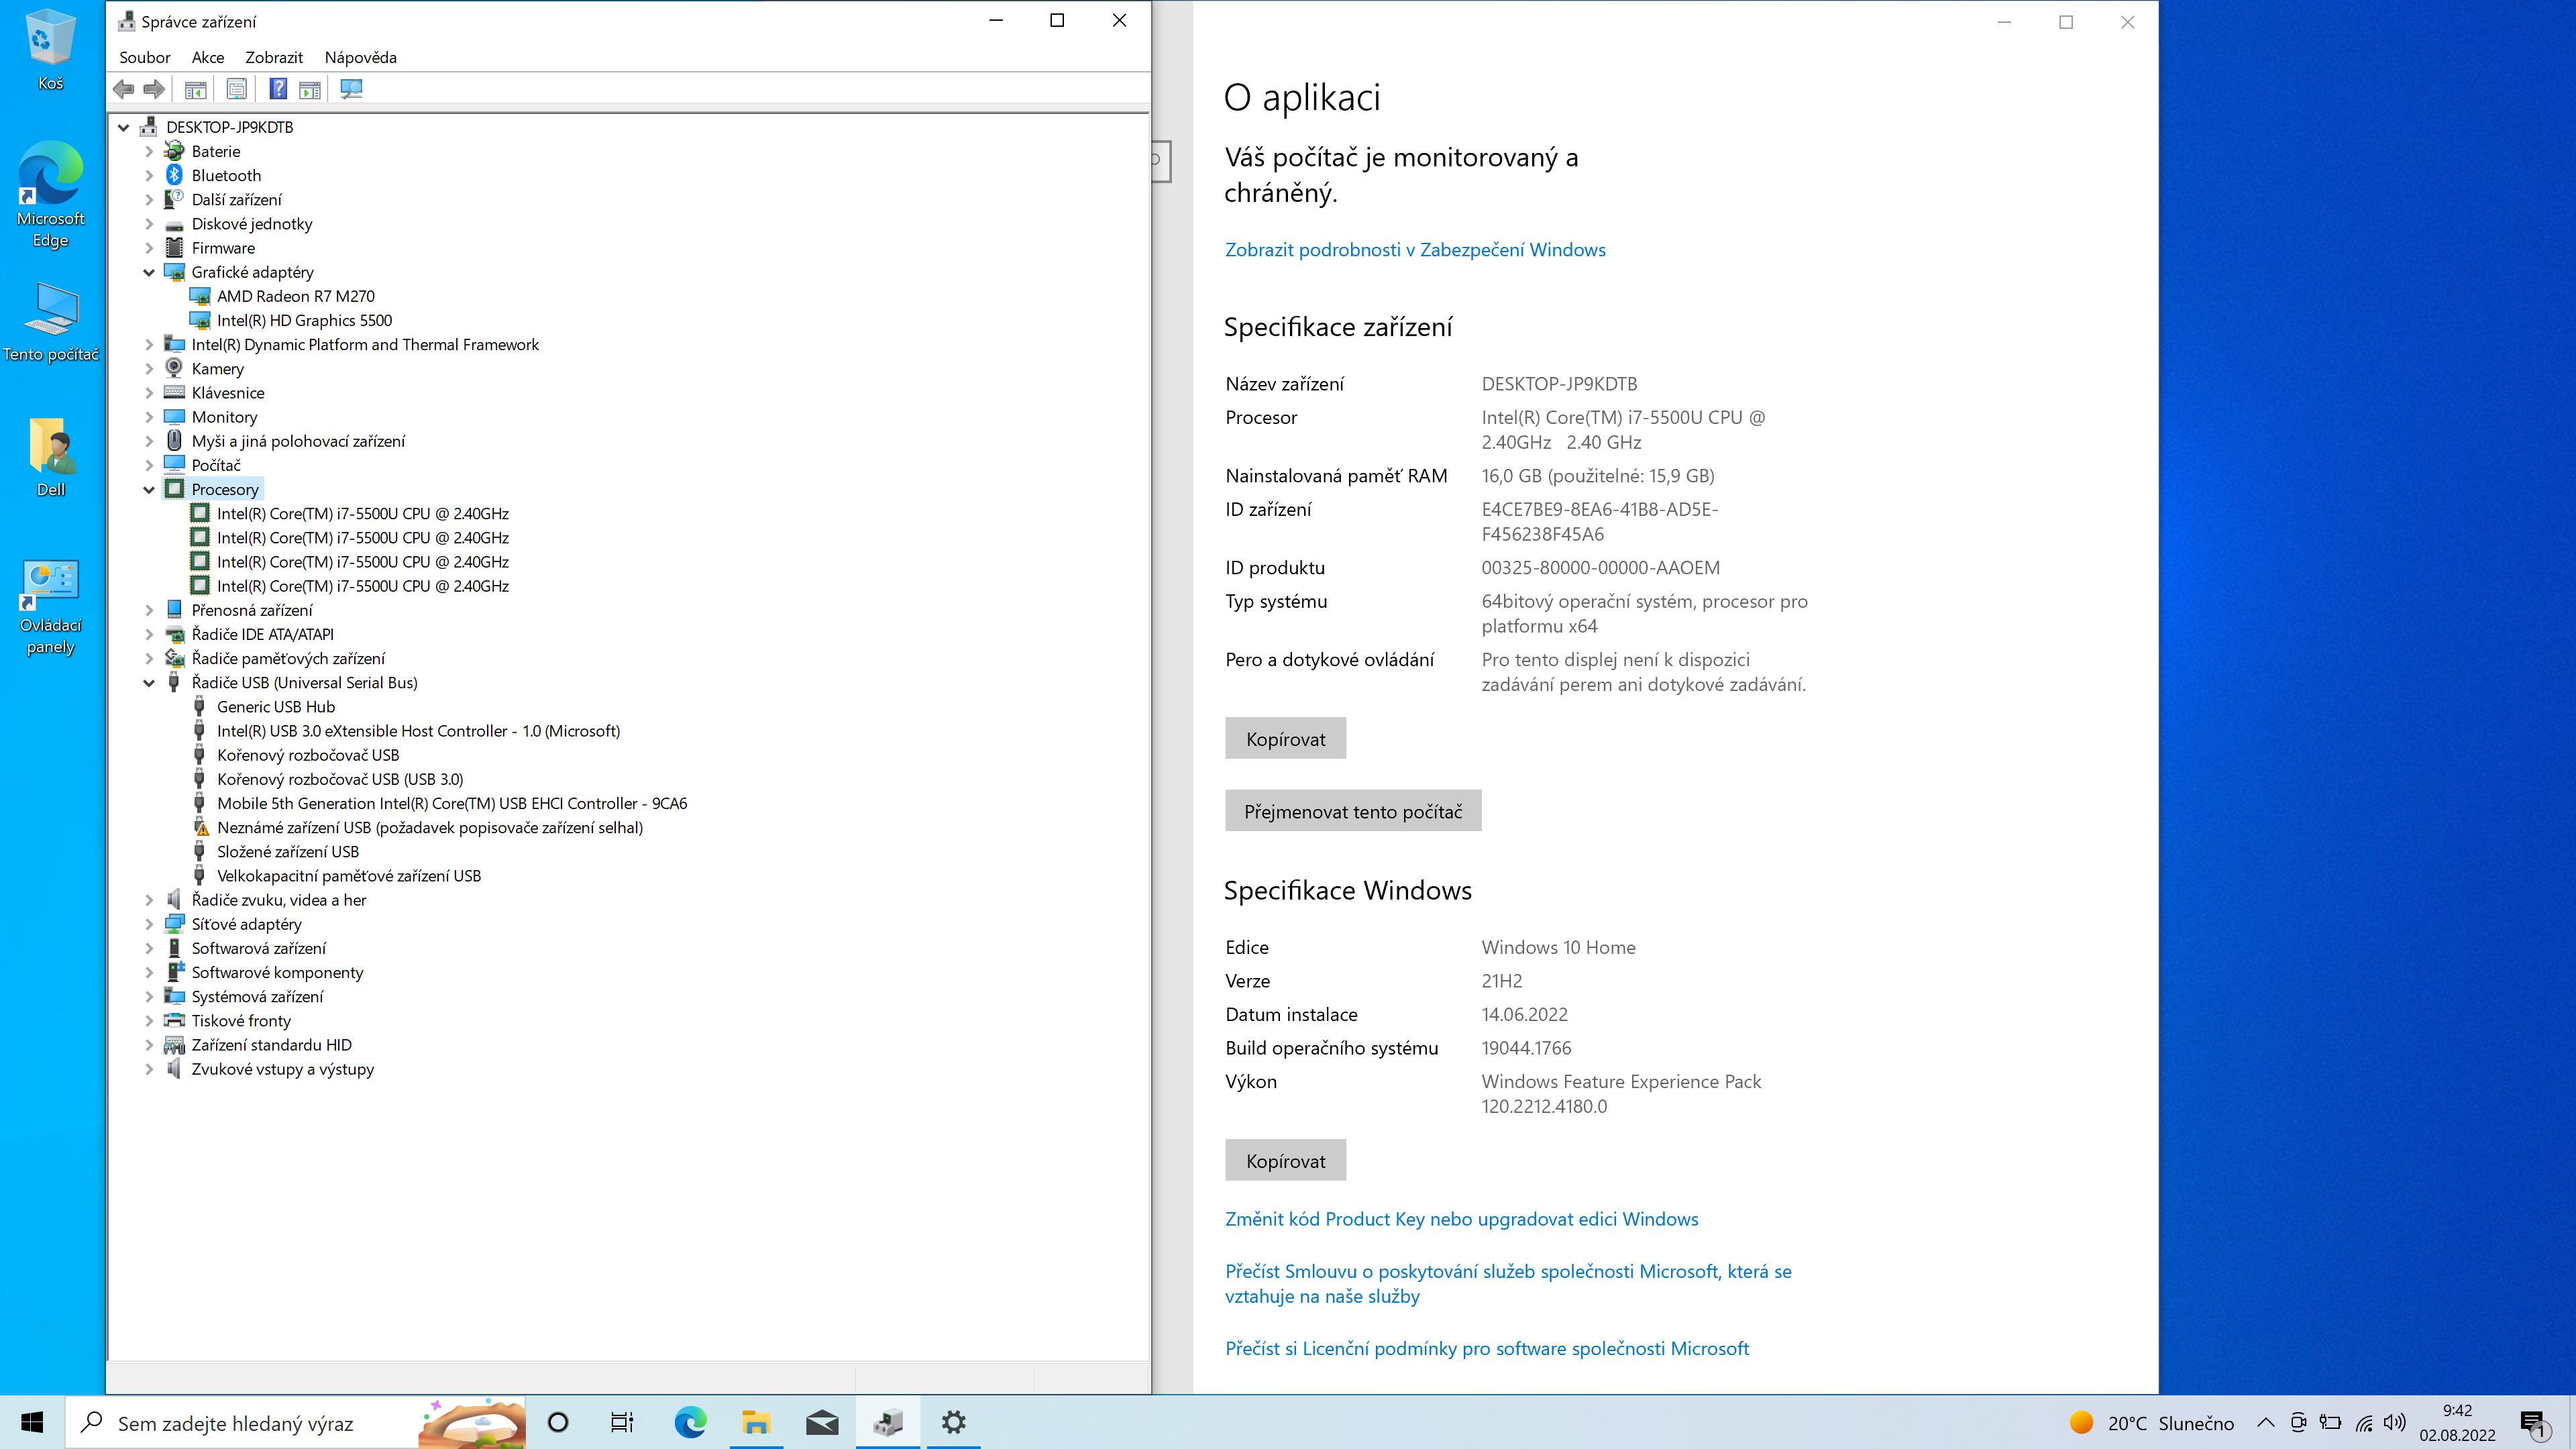Open the Microsoft services agreement link
The height and width of the screenshot is (1449, 2576).
1508,1284
